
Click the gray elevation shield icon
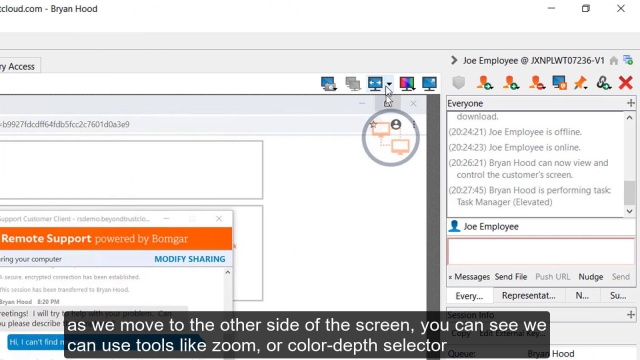[459, 83]
